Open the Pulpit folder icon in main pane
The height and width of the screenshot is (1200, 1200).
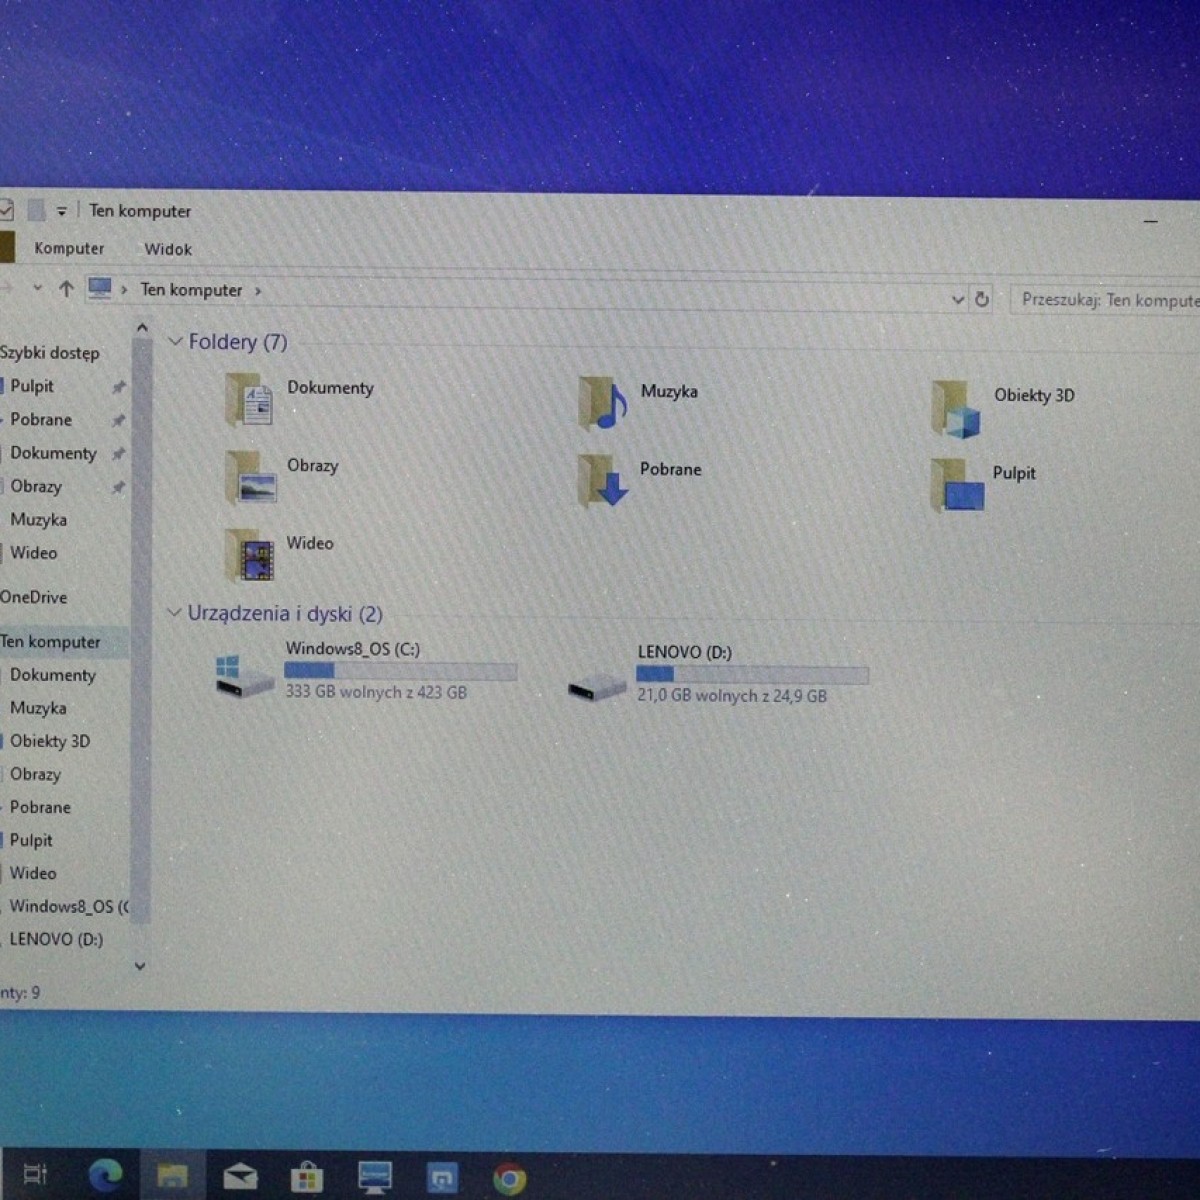(957, 485)
